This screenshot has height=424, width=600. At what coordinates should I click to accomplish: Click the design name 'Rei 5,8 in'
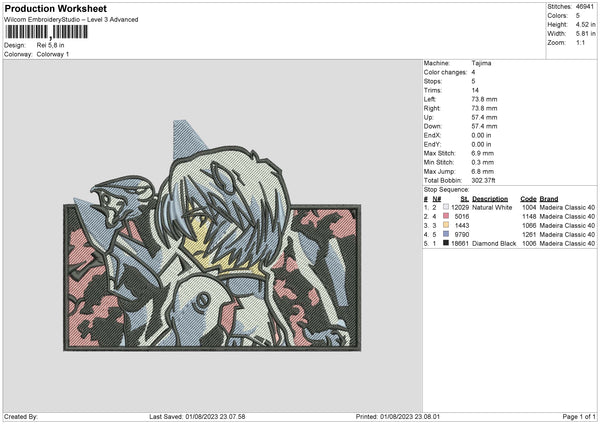pyautogui.click(x=51, y=45)
